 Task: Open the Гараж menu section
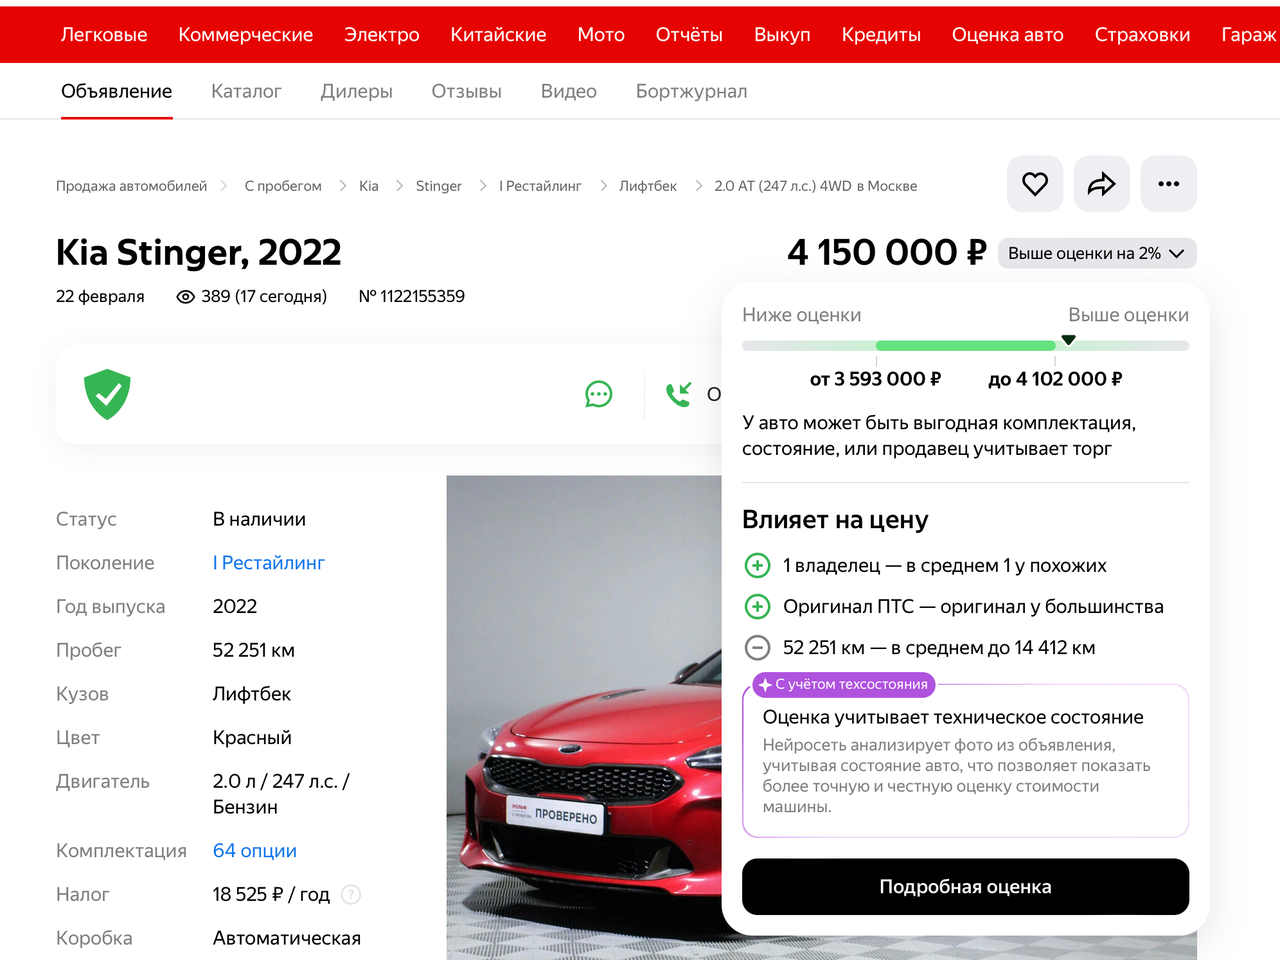[x=1250, y=35]
